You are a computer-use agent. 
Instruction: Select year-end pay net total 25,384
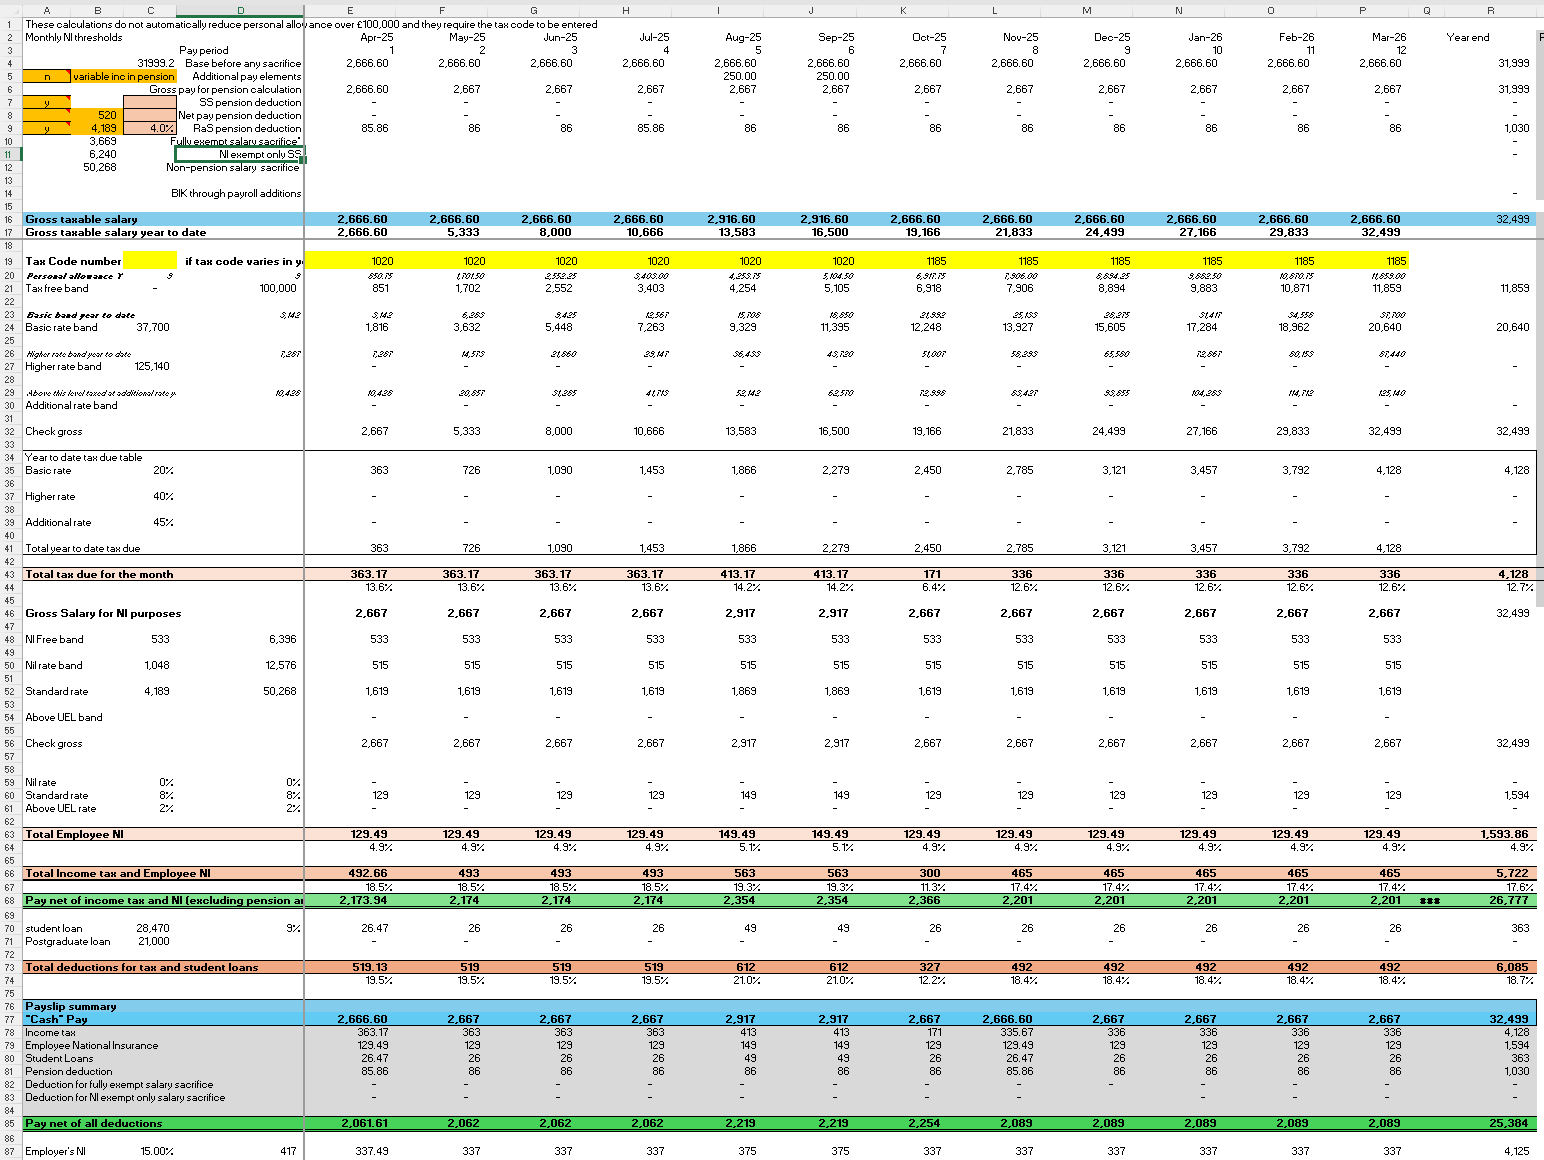1490,1123
